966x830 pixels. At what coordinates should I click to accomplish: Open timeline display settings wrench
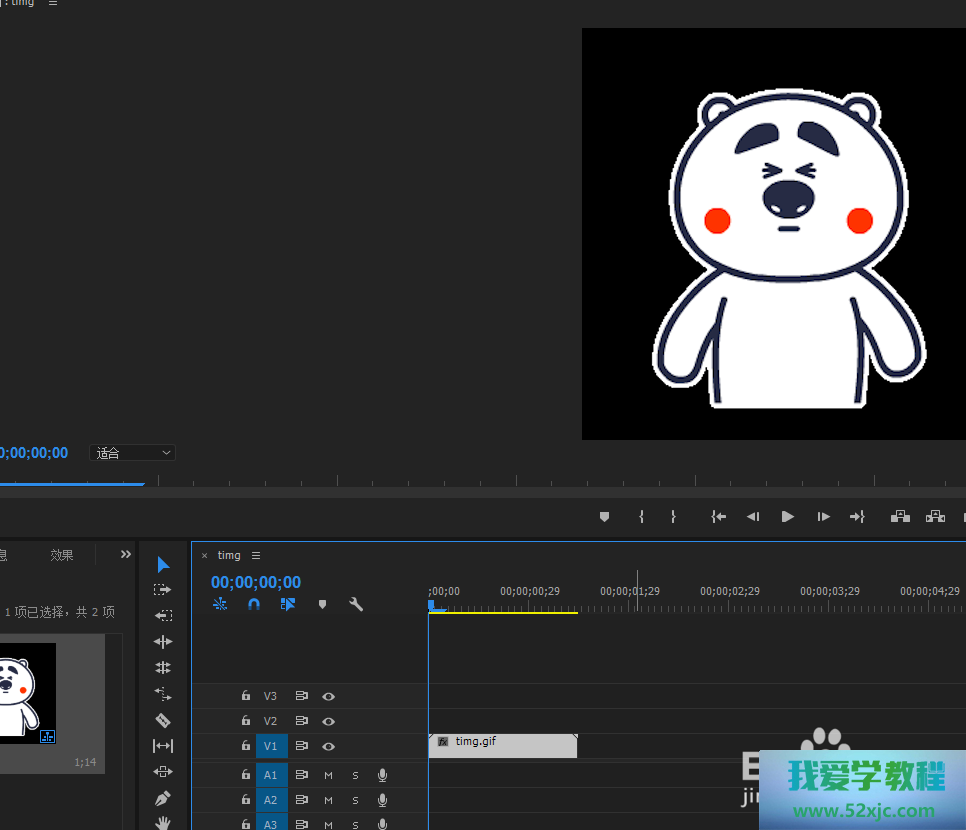[x=356, y=604]
